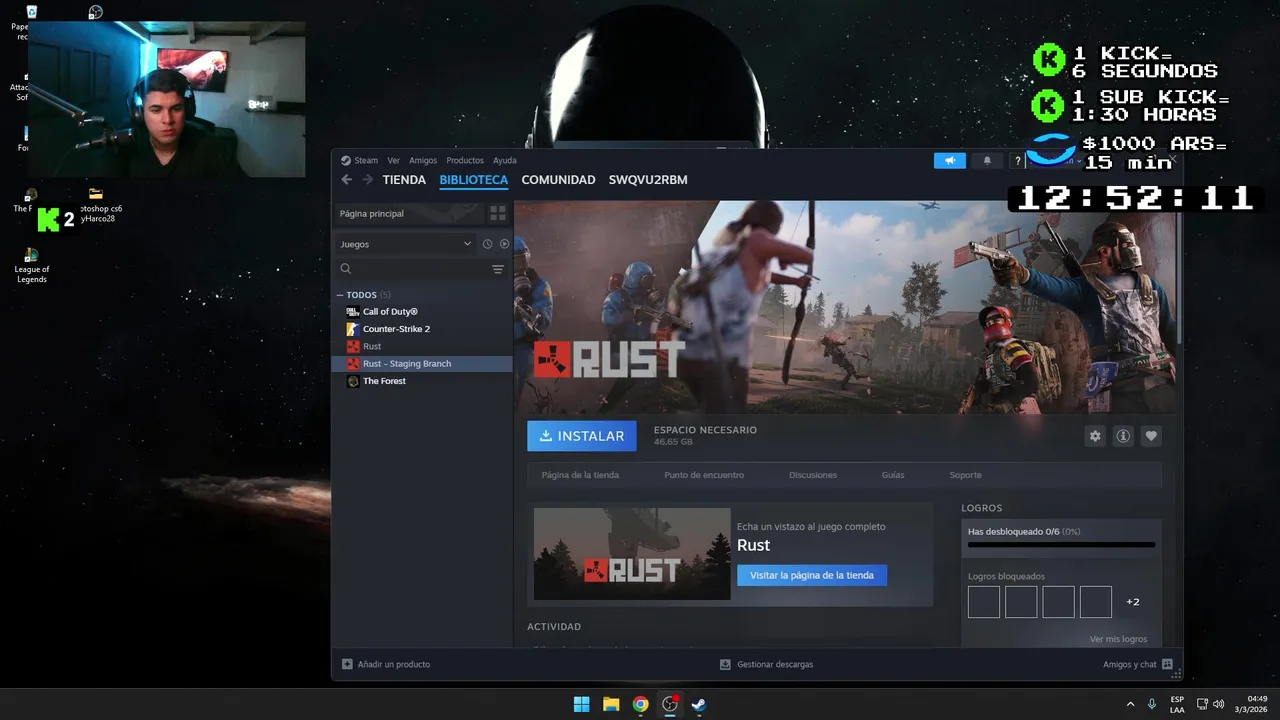Open Ver mis logros link

click(x=1118, y=639)
